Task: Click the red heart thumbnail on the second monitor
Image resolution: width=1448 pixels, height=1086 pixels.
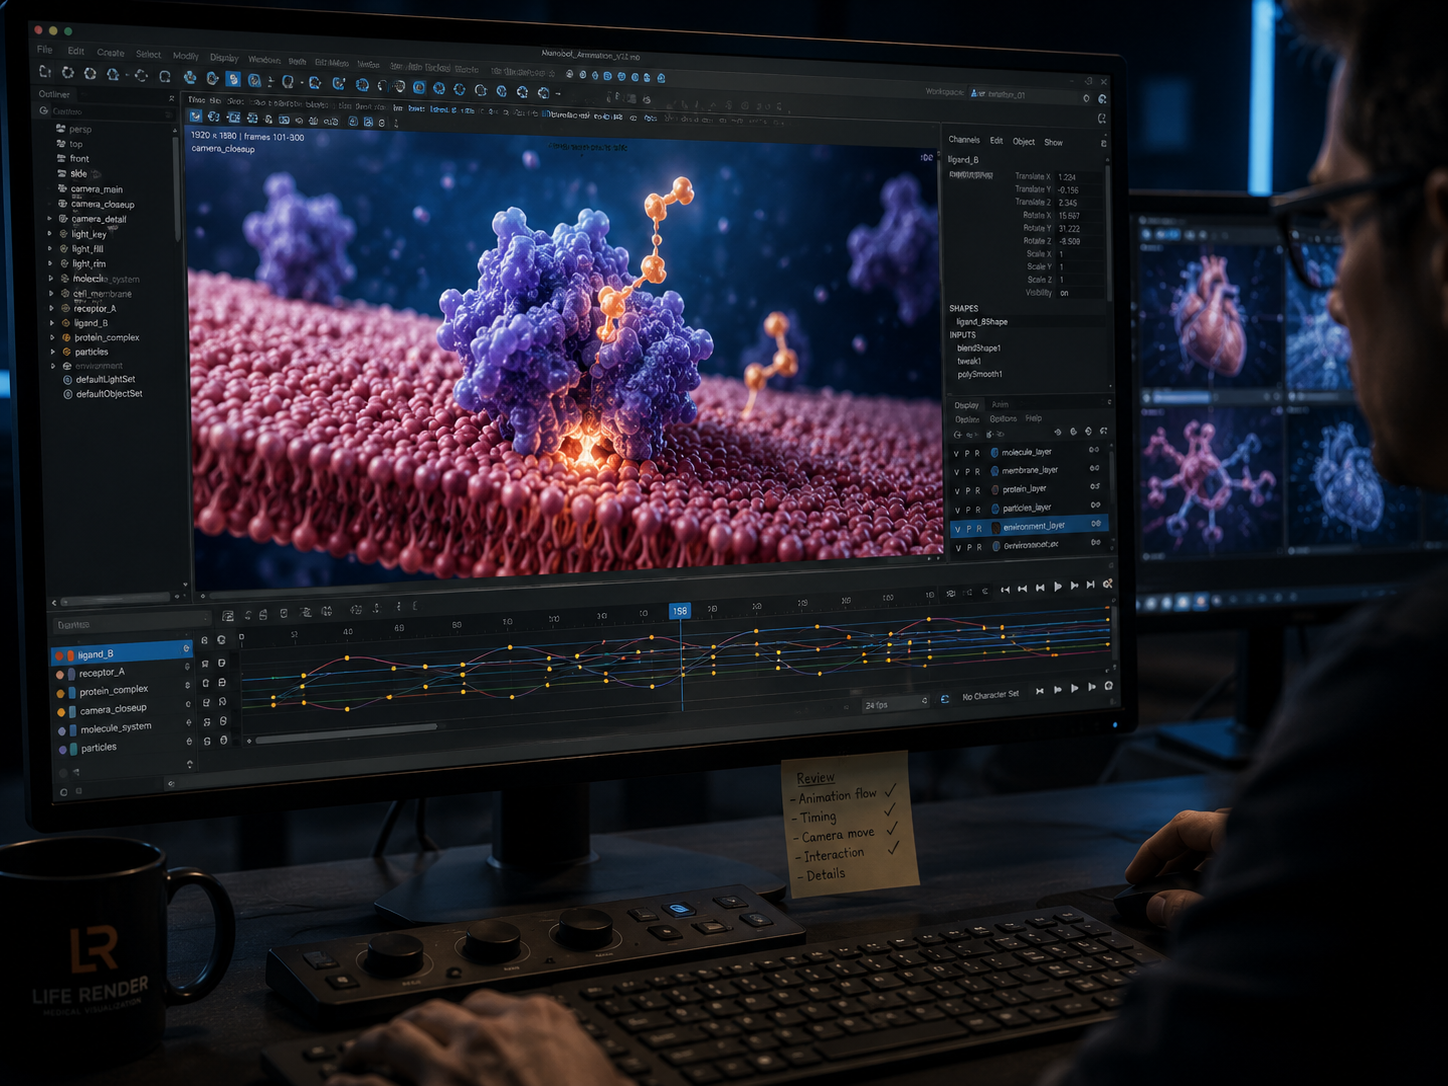Action: [1211, 316]
